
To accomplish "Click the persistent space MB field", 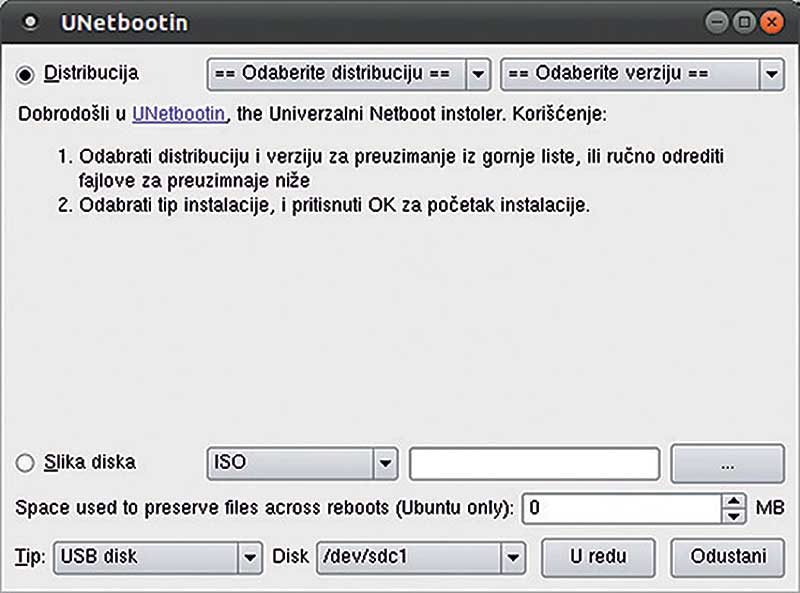I will point(622,508).
